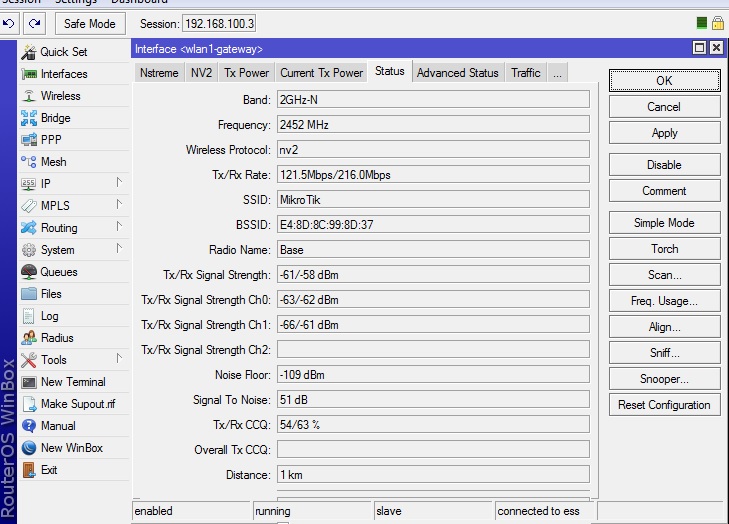Open the Align... button
729x524 pixels.
(x=664, y=327)
